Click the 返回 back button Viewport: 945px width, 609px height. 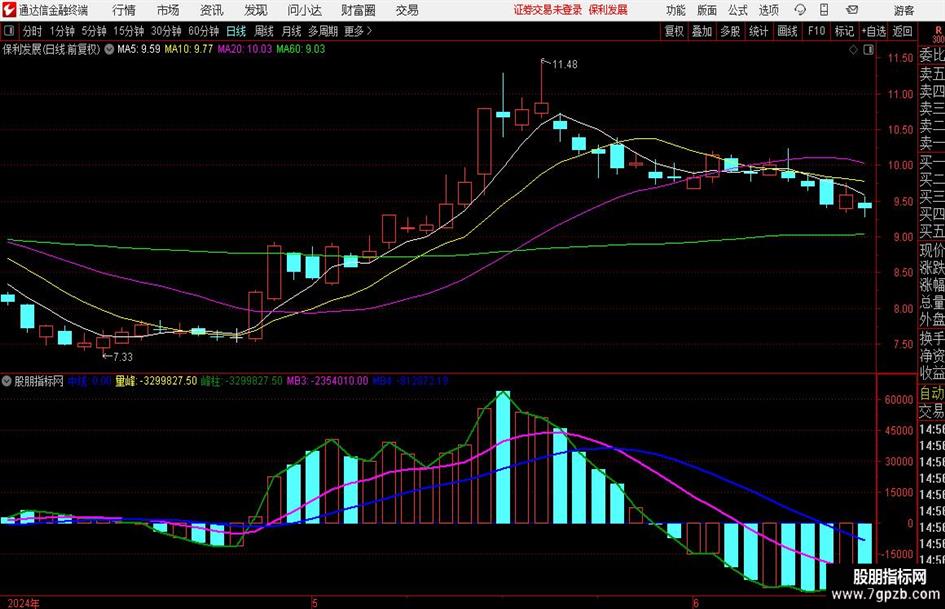pos(902,31)
